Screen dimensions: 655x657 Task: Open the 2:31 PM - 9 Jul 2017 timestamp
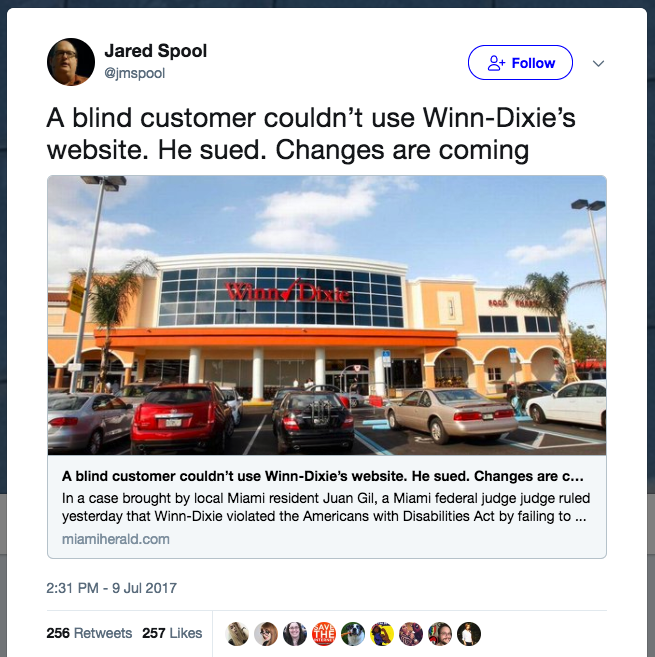[111, 588]
